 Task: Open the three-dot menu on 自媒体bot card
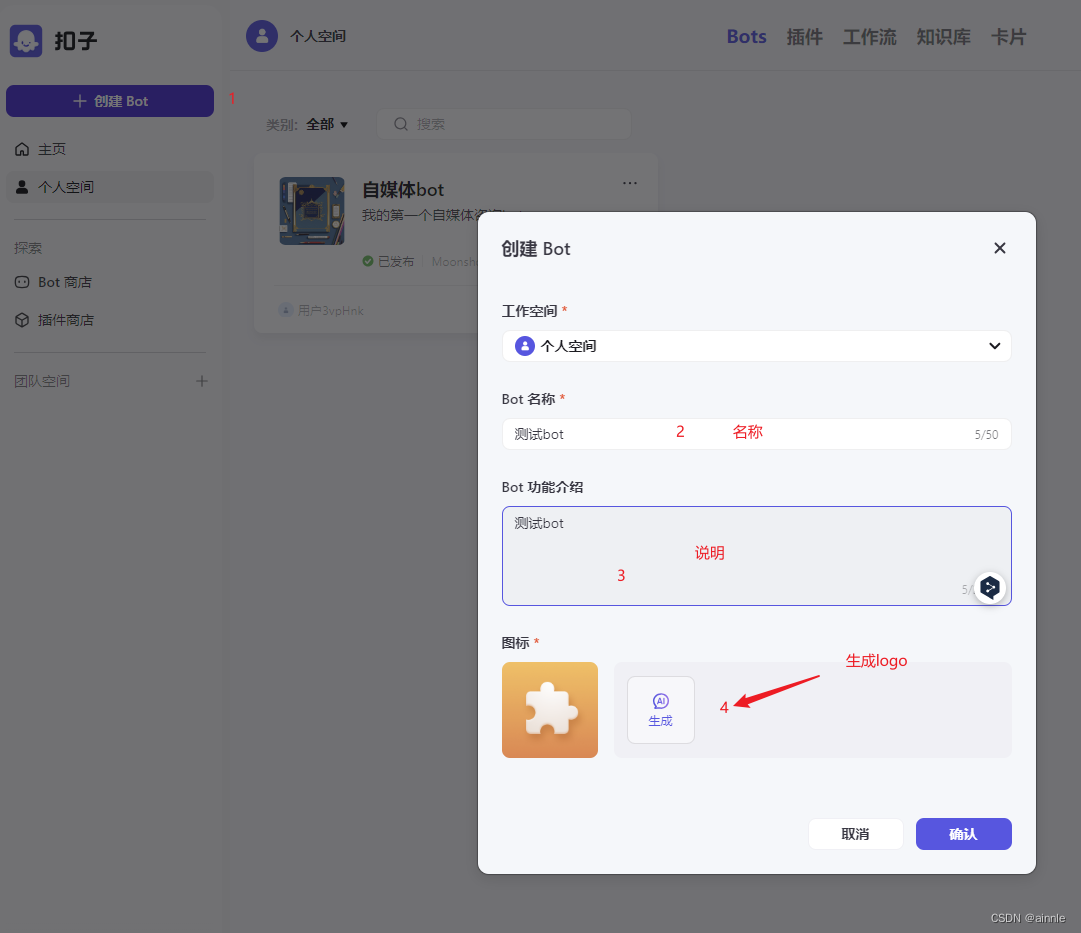pos(629,183)
